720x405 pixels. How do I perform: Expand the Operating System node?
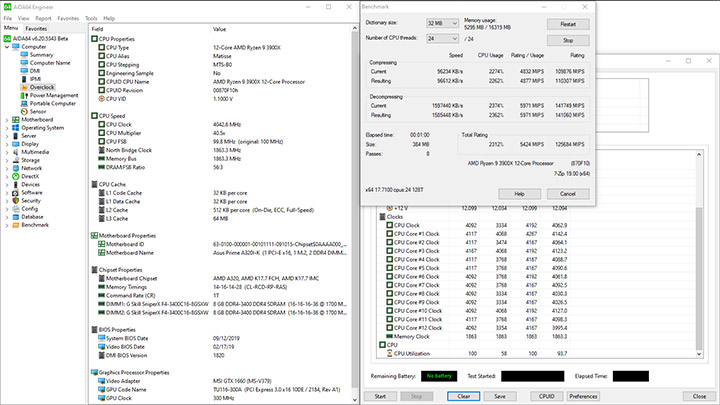[7, 128]
